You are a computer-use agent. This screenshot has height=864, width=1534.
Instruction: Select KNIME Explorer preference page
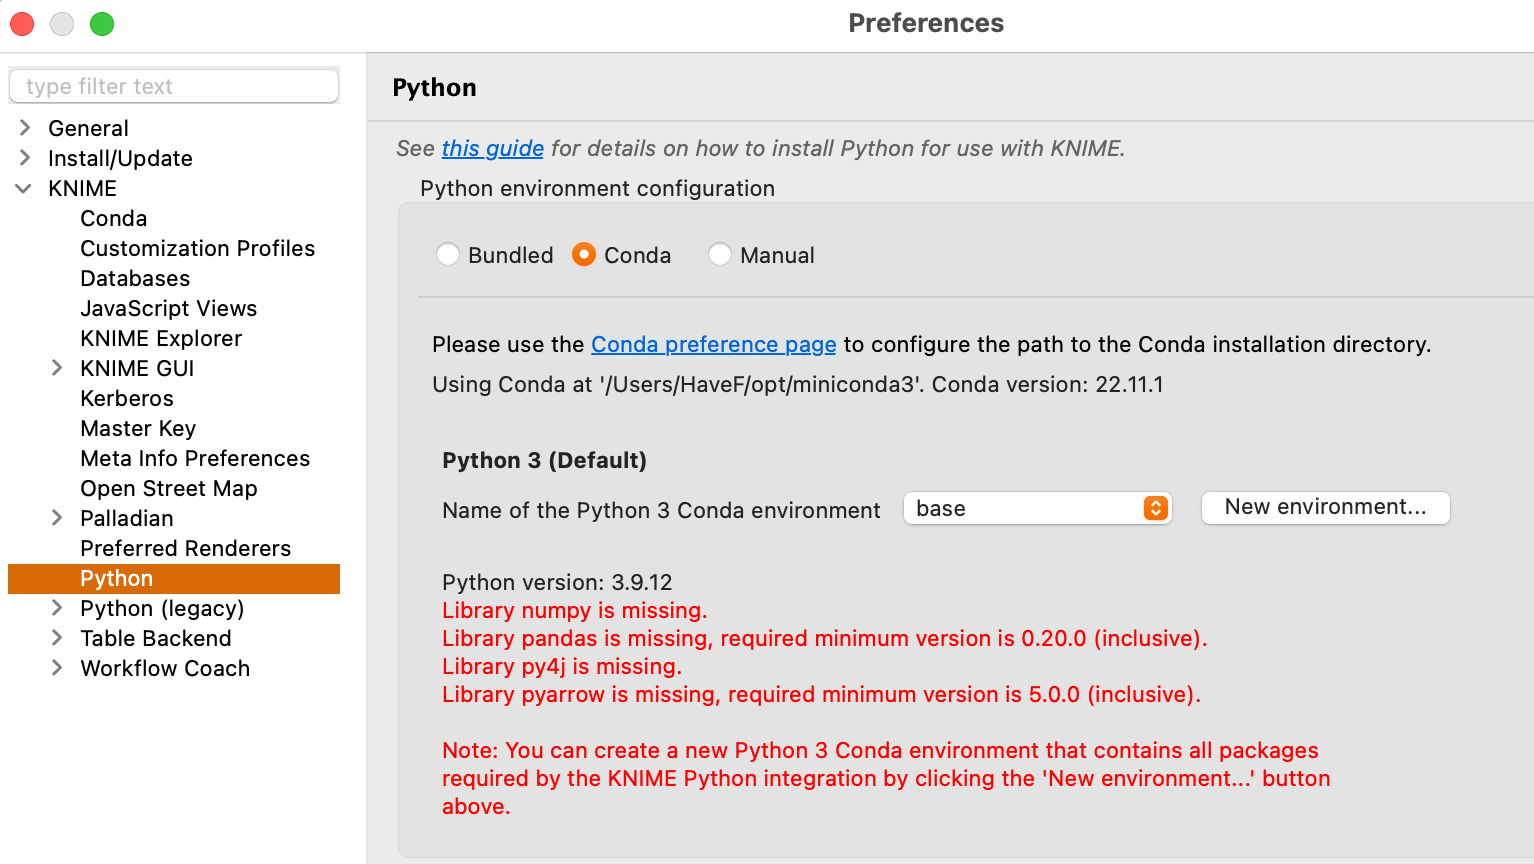(x=161, y=338)
